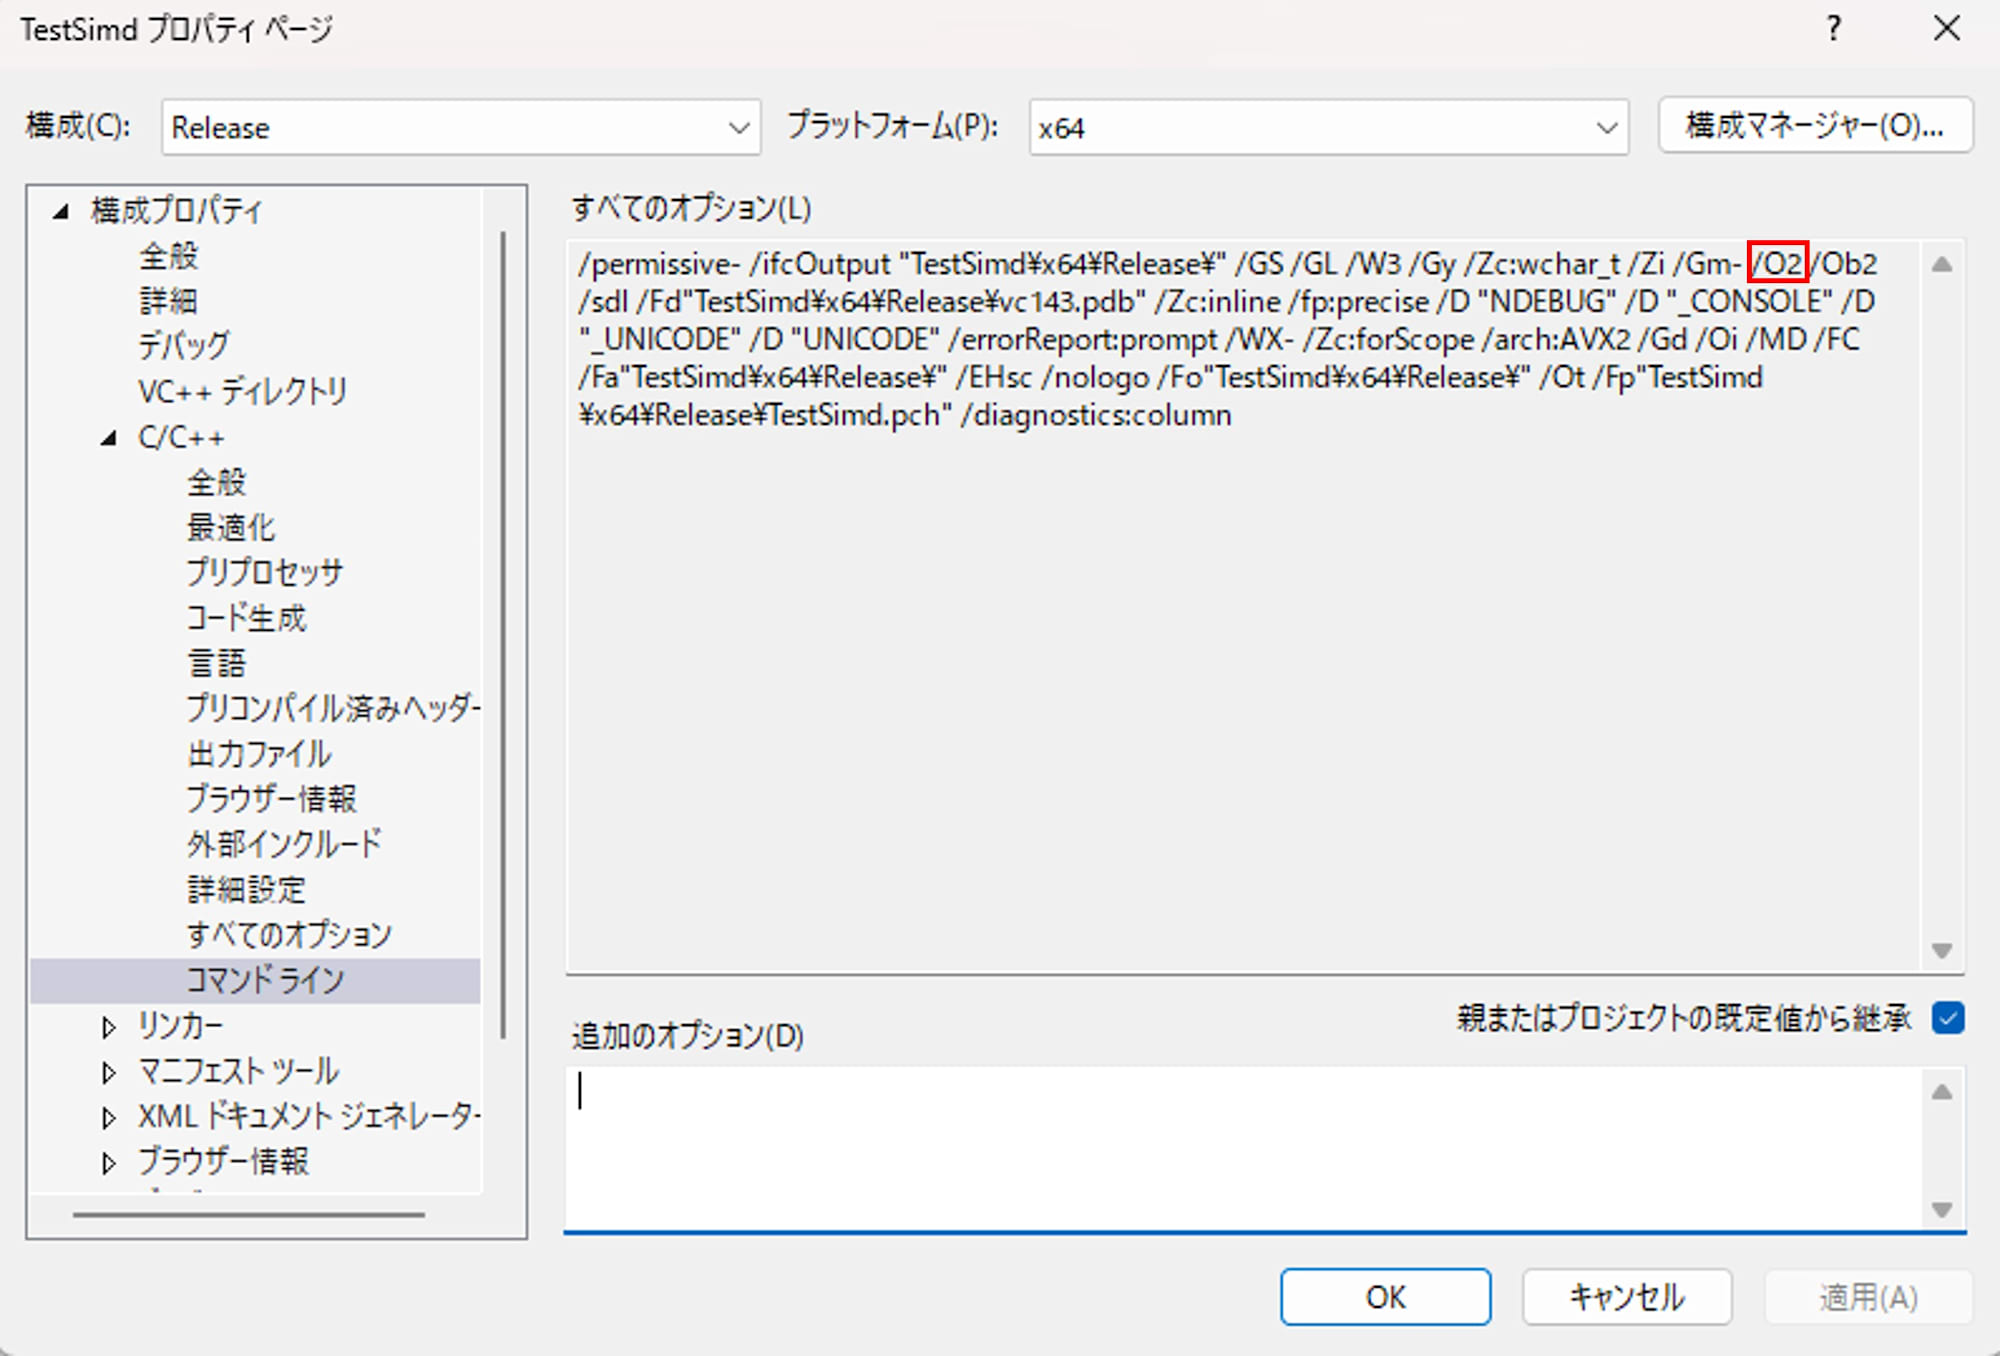Select the コード生成 settings page
2000x1356 pixels.
pyautogui.click(x=247, y=618)
